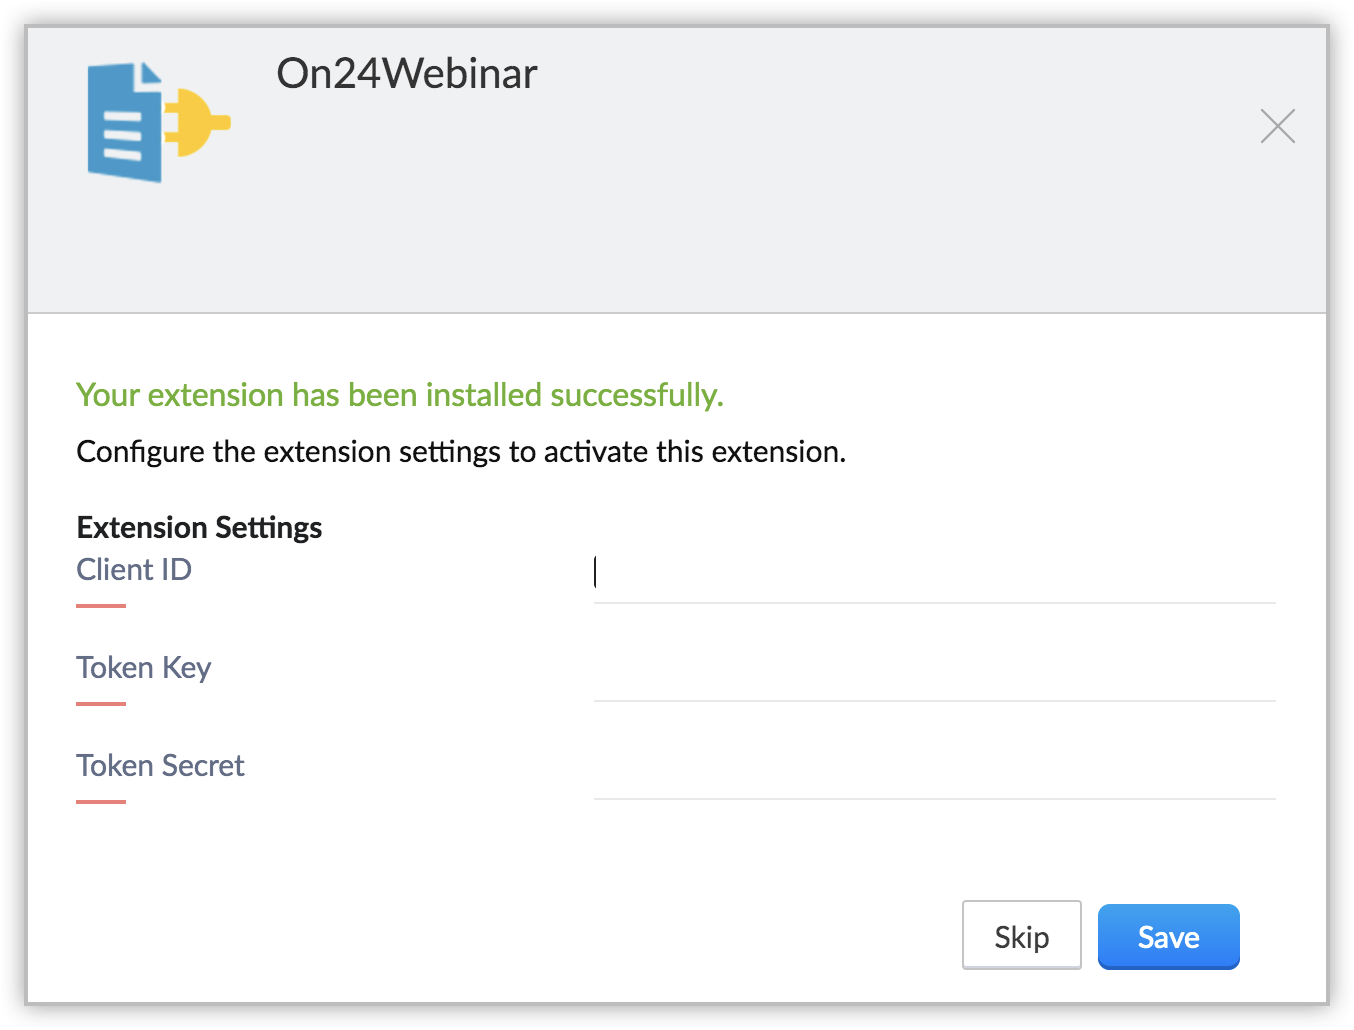Save the extension settings
The image size is (1354, 1030).
coord(1168,937)
